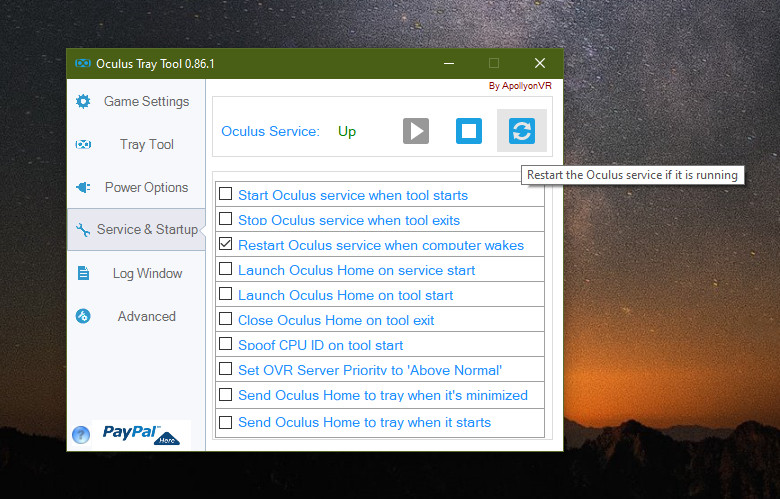
Task: Click the PayPal Here donate button
Action: pyautogui.click(x=141, y=434)
